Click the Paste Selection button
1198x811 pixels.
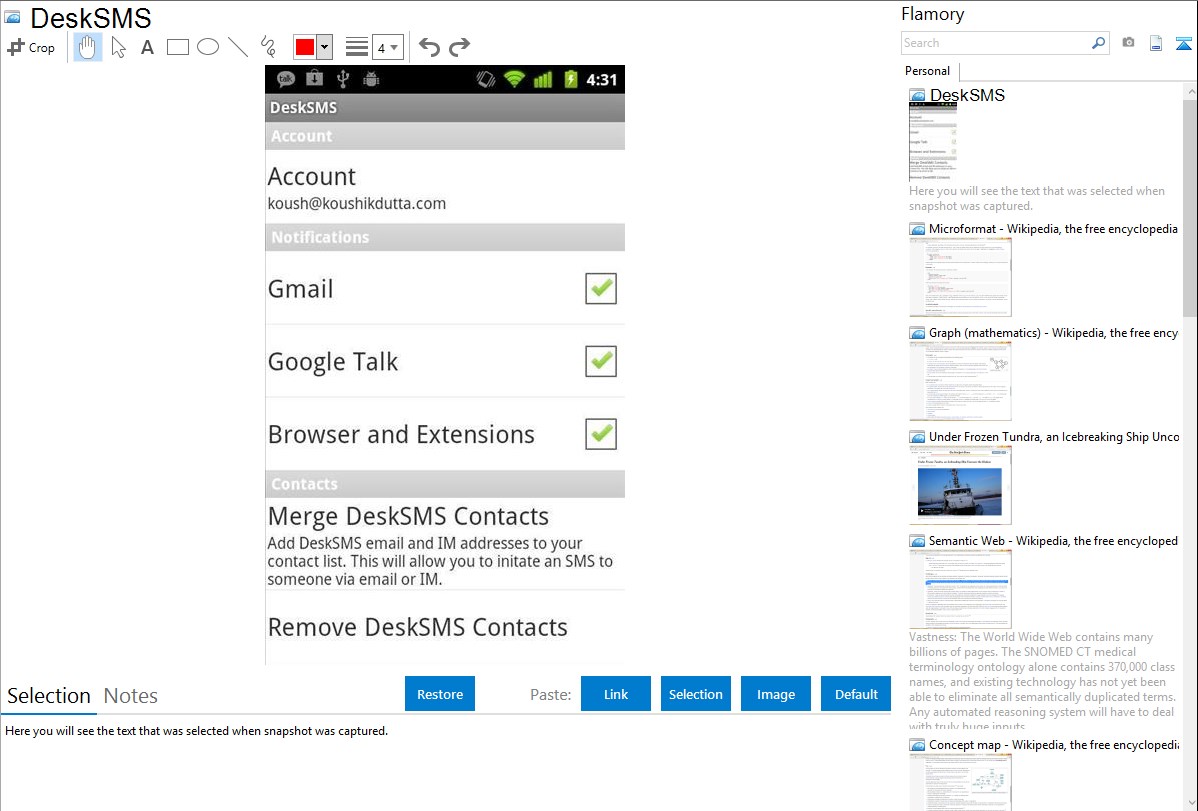coord(696,694)
